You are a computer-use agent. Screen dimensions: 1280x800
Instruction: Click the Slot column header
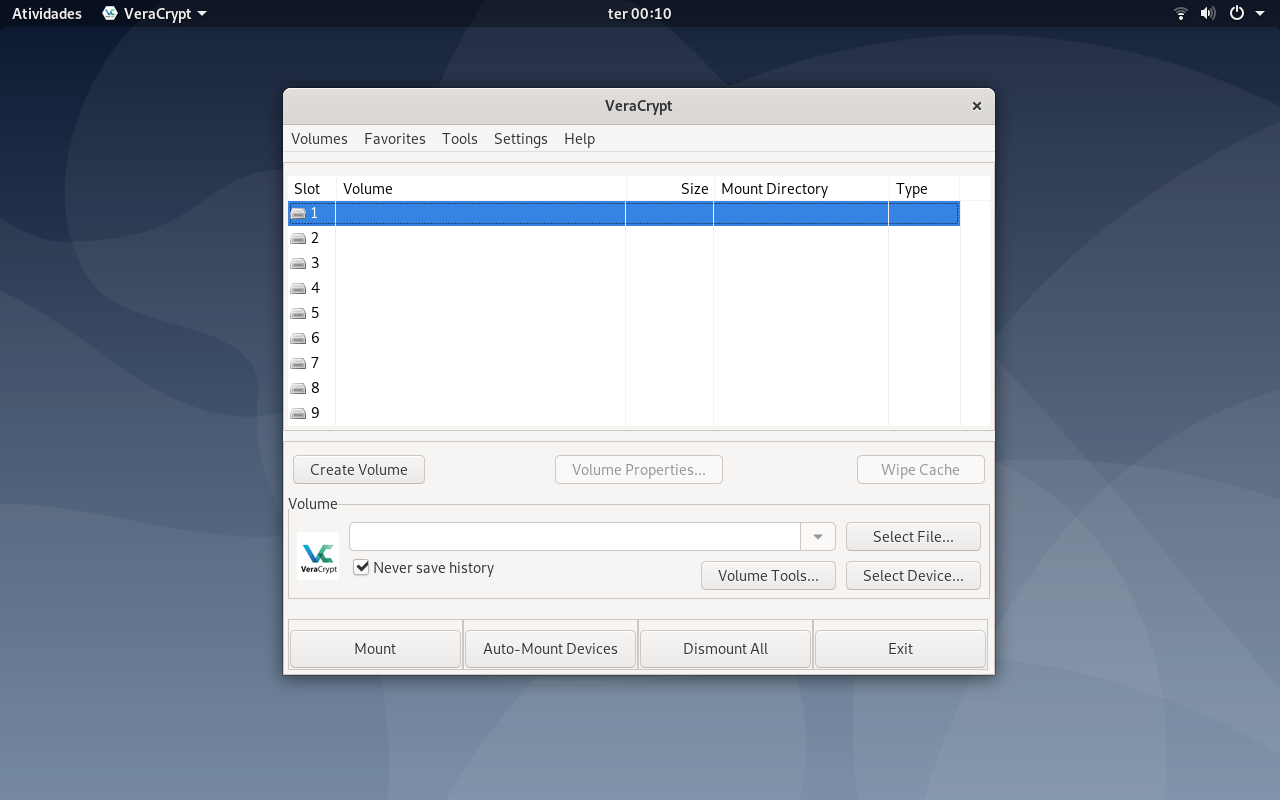(311, 188)
